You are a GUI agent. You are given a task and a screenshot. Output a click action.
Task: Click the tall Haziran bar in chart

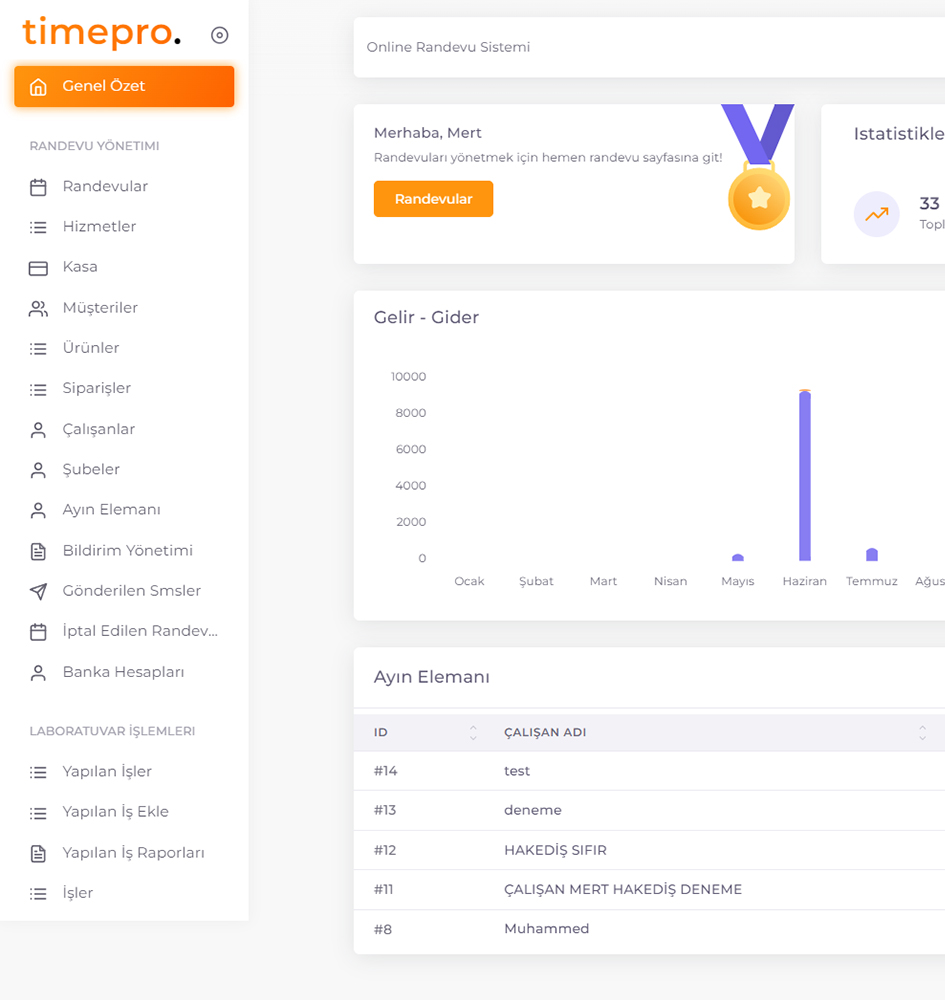805,476
